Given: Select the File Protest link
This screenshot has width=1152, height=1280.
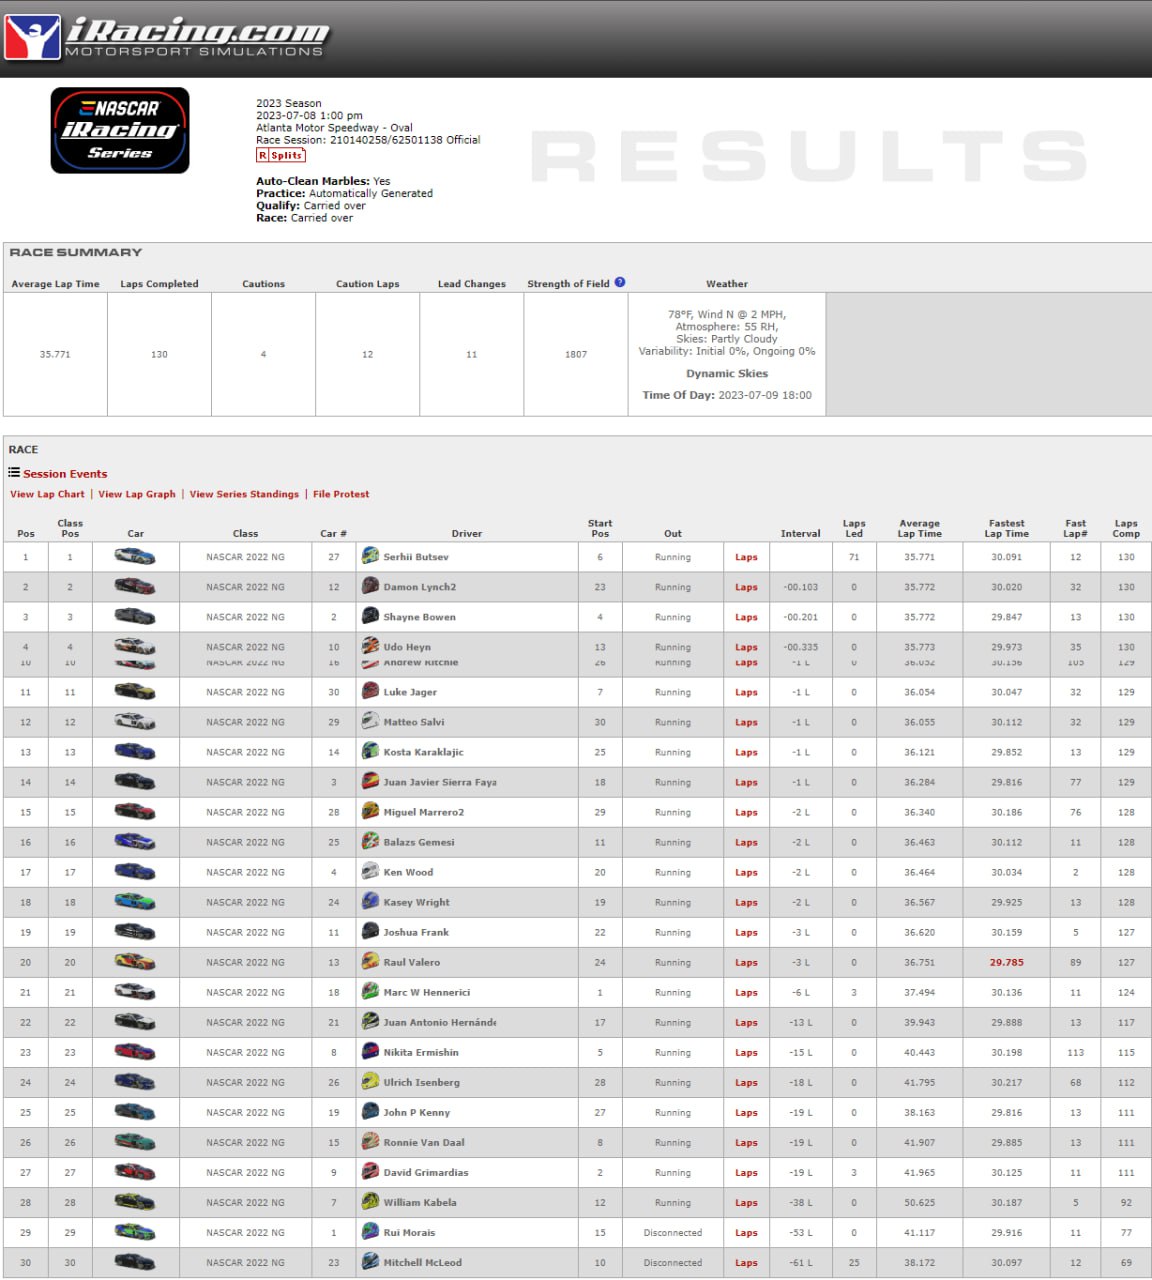Looking at the screenshot, I should 341,494.
